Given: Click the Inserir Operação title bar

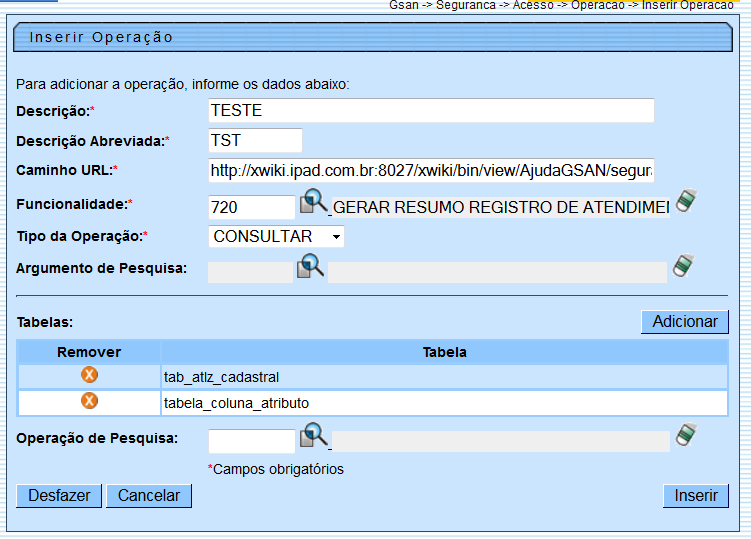Looking at the screenshot, I should click(373, 37).
